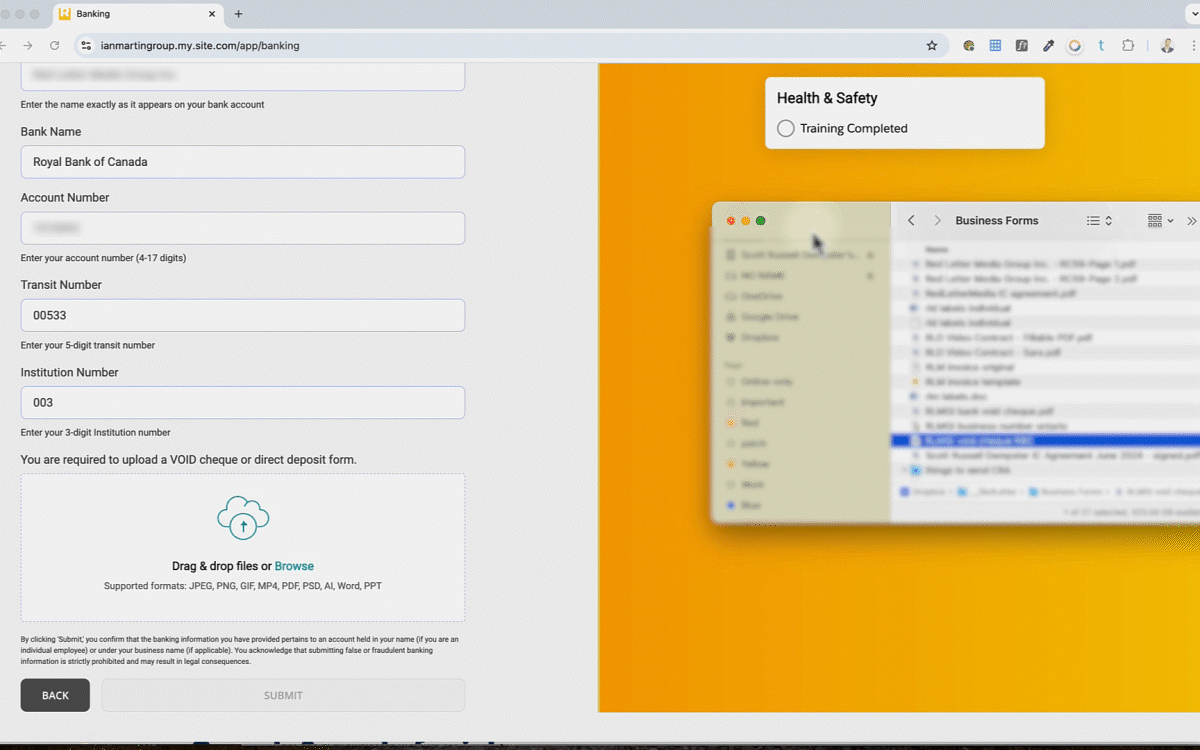The image size is (1200, 750).
Task: Bookmark this page with the star icon
Action: (932, 45)
